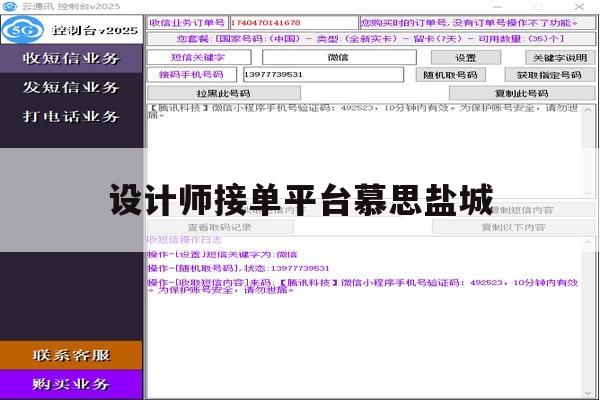
Task: Click the 短信关键字 label
Action: tap(199, 57)
